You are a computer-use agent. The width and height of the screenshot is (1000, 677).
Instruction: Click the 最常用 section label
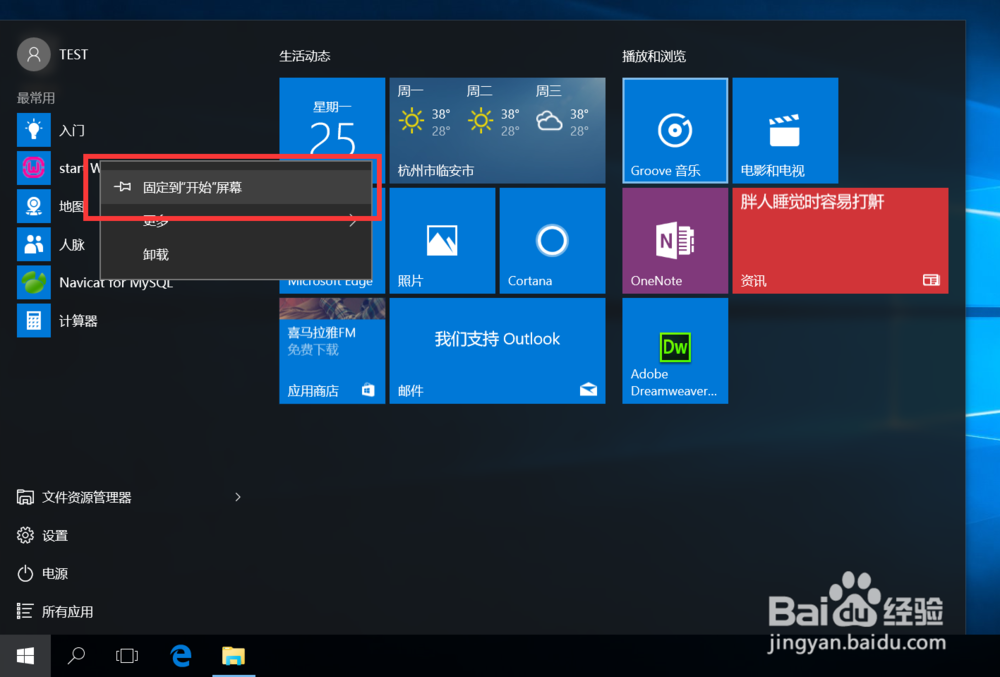point(36,98)
